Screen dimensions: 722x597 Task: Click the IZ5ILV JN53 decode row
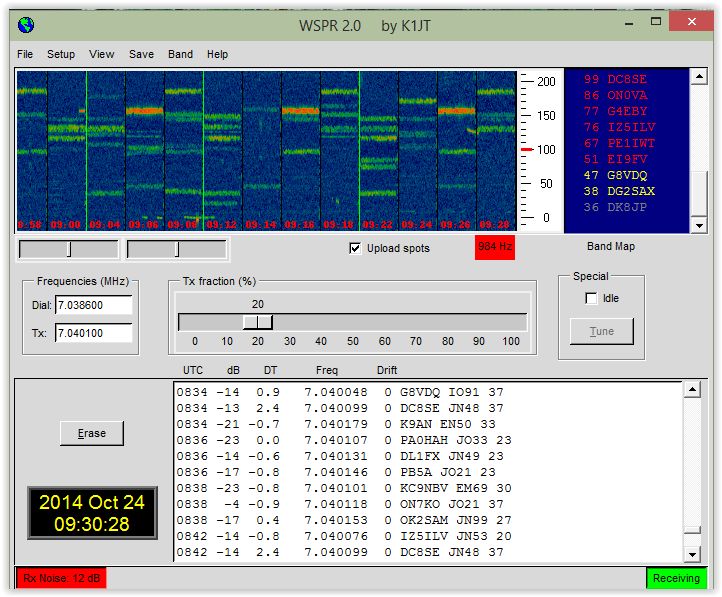point(344,536)
